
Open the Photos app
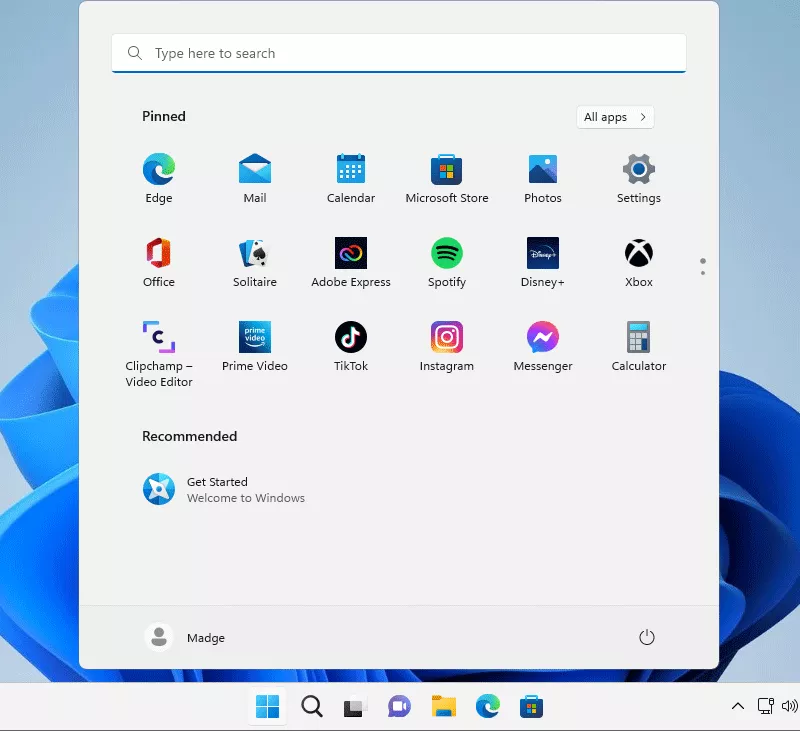542,169
